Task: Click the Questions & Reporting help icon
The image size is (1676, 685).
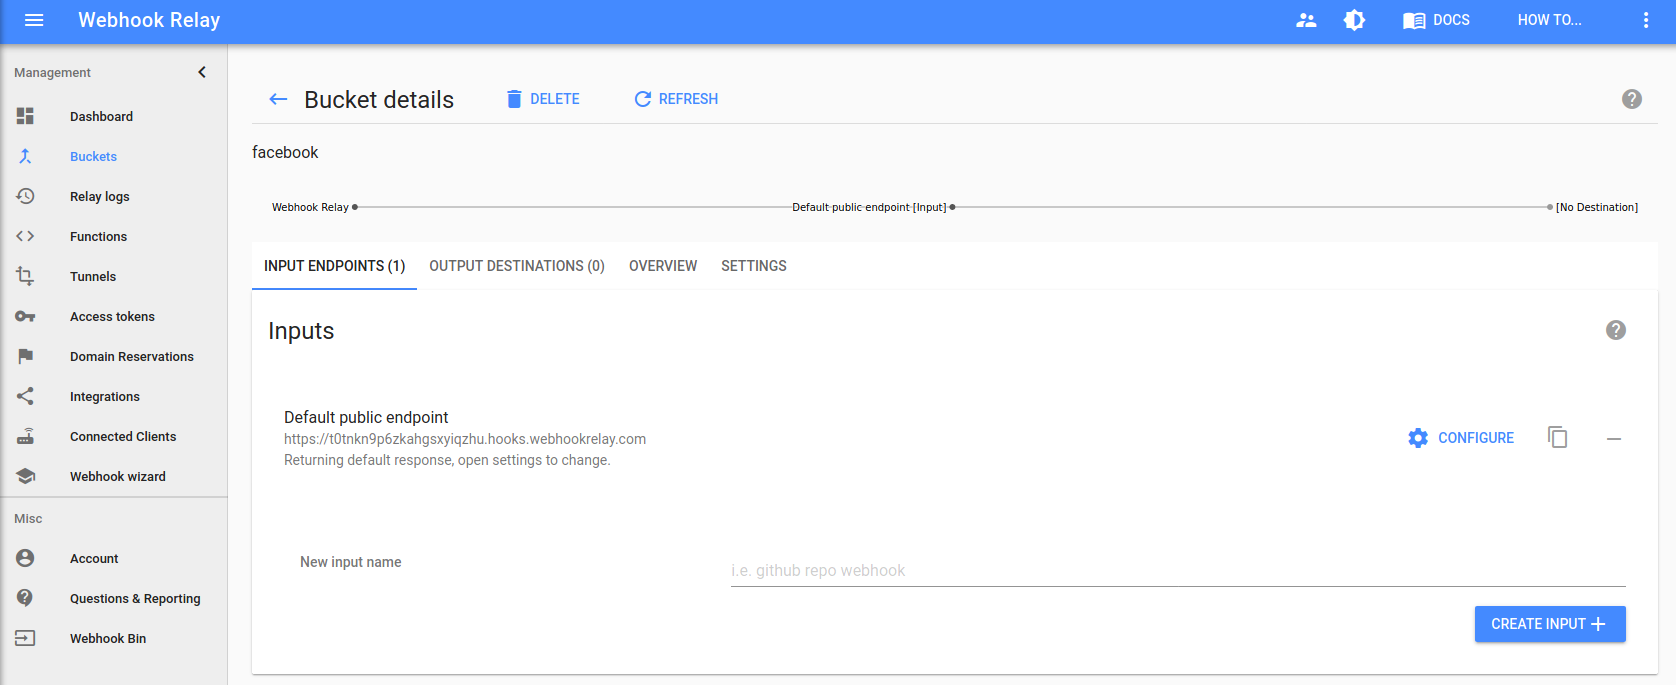Action: point(25,598)
